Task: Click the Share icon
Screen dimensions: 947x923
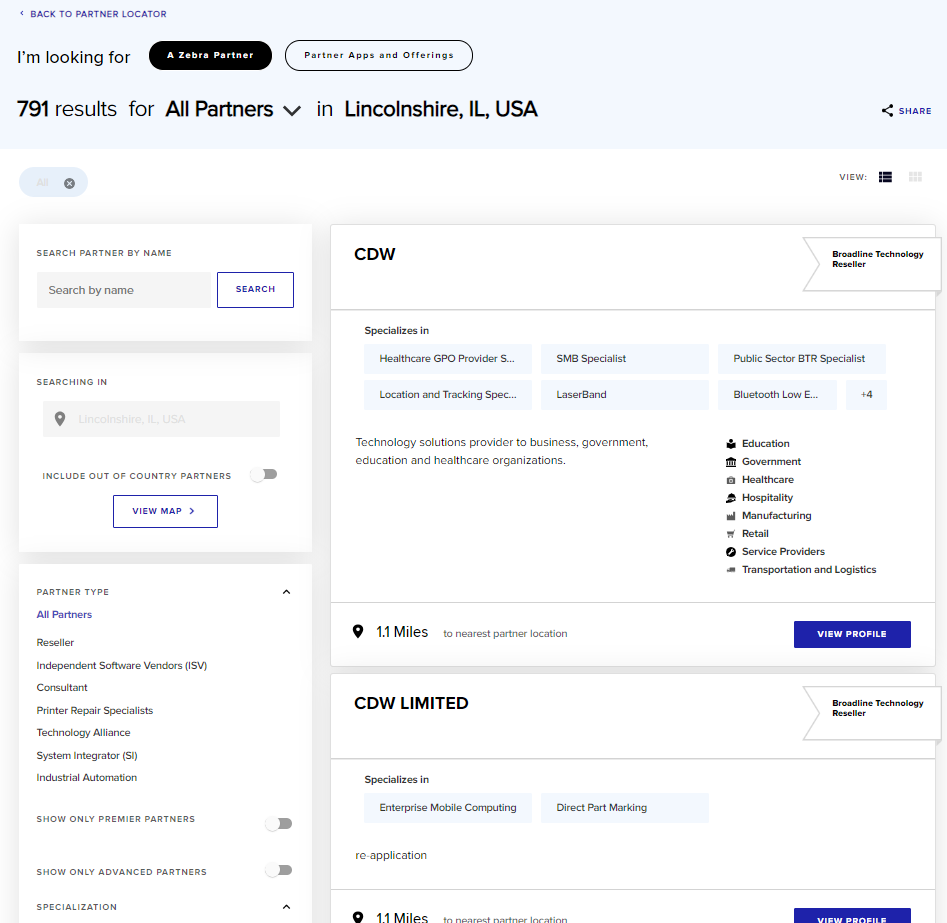Action: pyautogui.click(x=887, y=111)
